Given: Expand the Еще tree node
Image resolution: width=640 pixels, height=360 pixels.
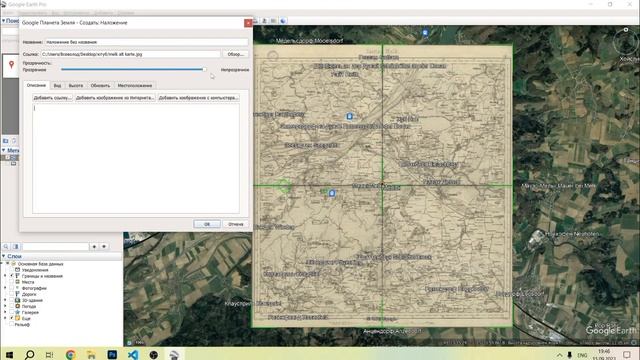Looking at the screenshot, I should [5, 318].
